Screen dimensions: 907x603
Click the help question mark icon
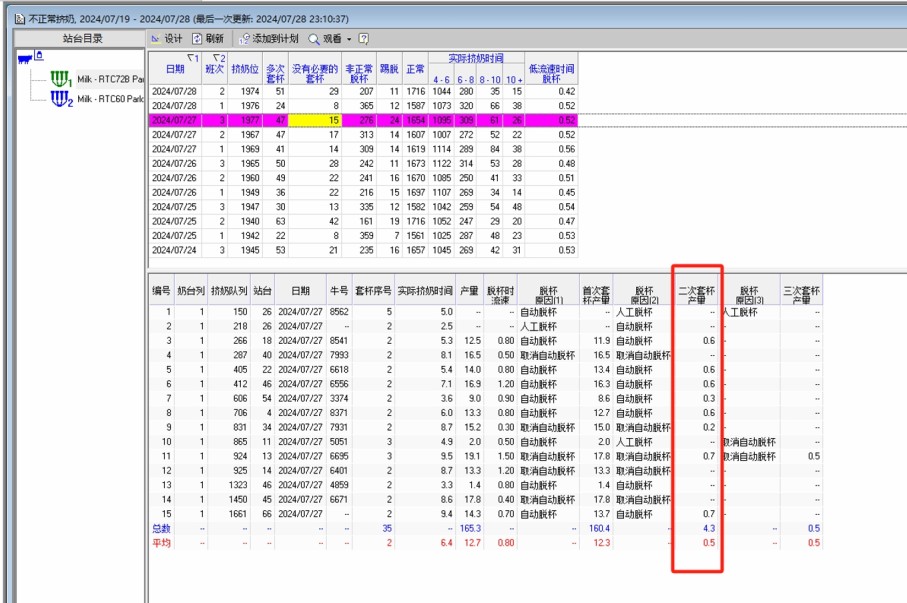click(x=364, y=38)
